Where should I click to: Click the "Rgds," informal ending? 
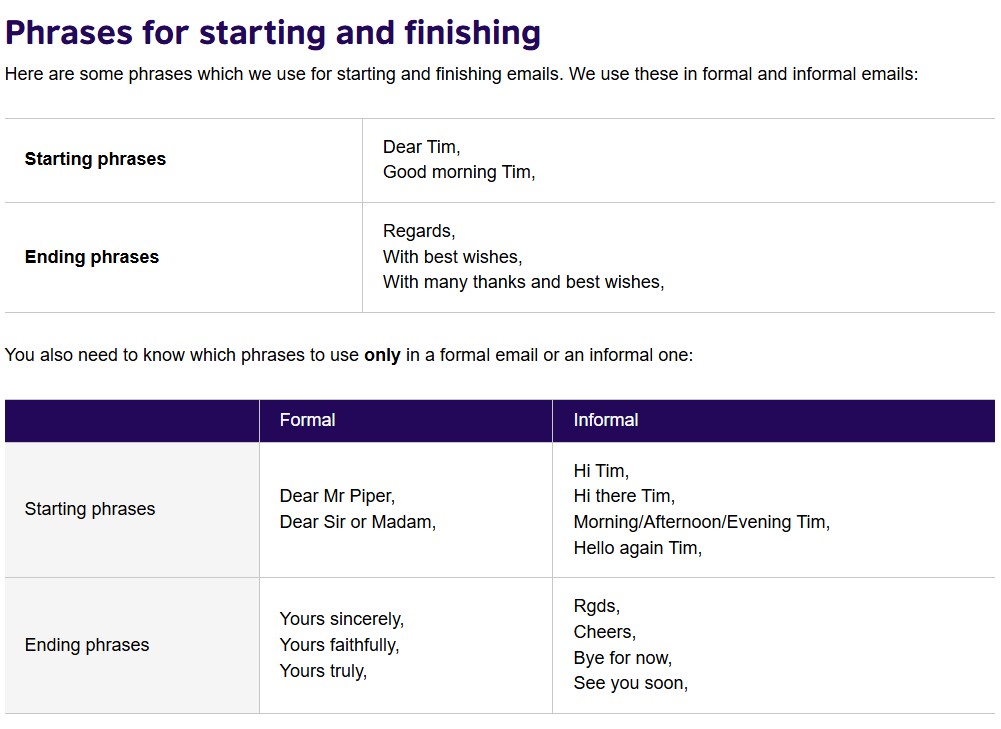[596, 606]
